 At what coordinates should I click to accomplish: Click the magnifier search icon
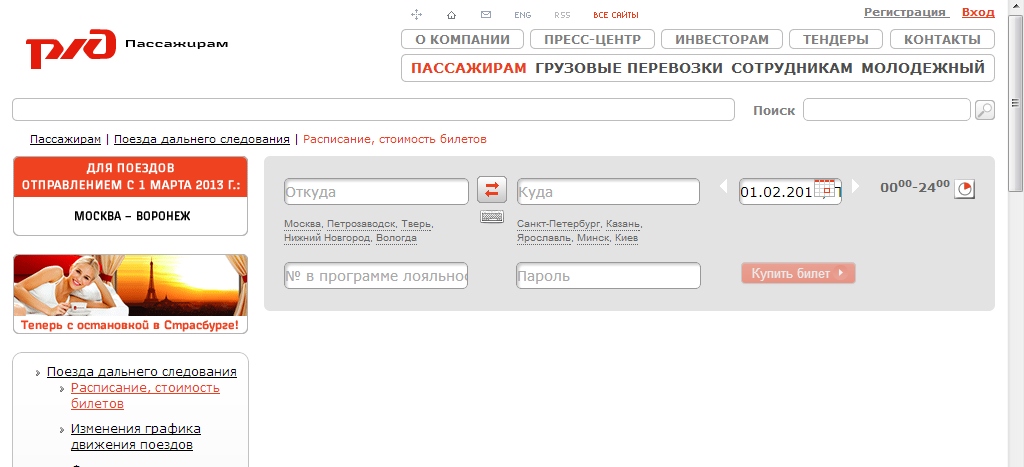coord(984,110)
